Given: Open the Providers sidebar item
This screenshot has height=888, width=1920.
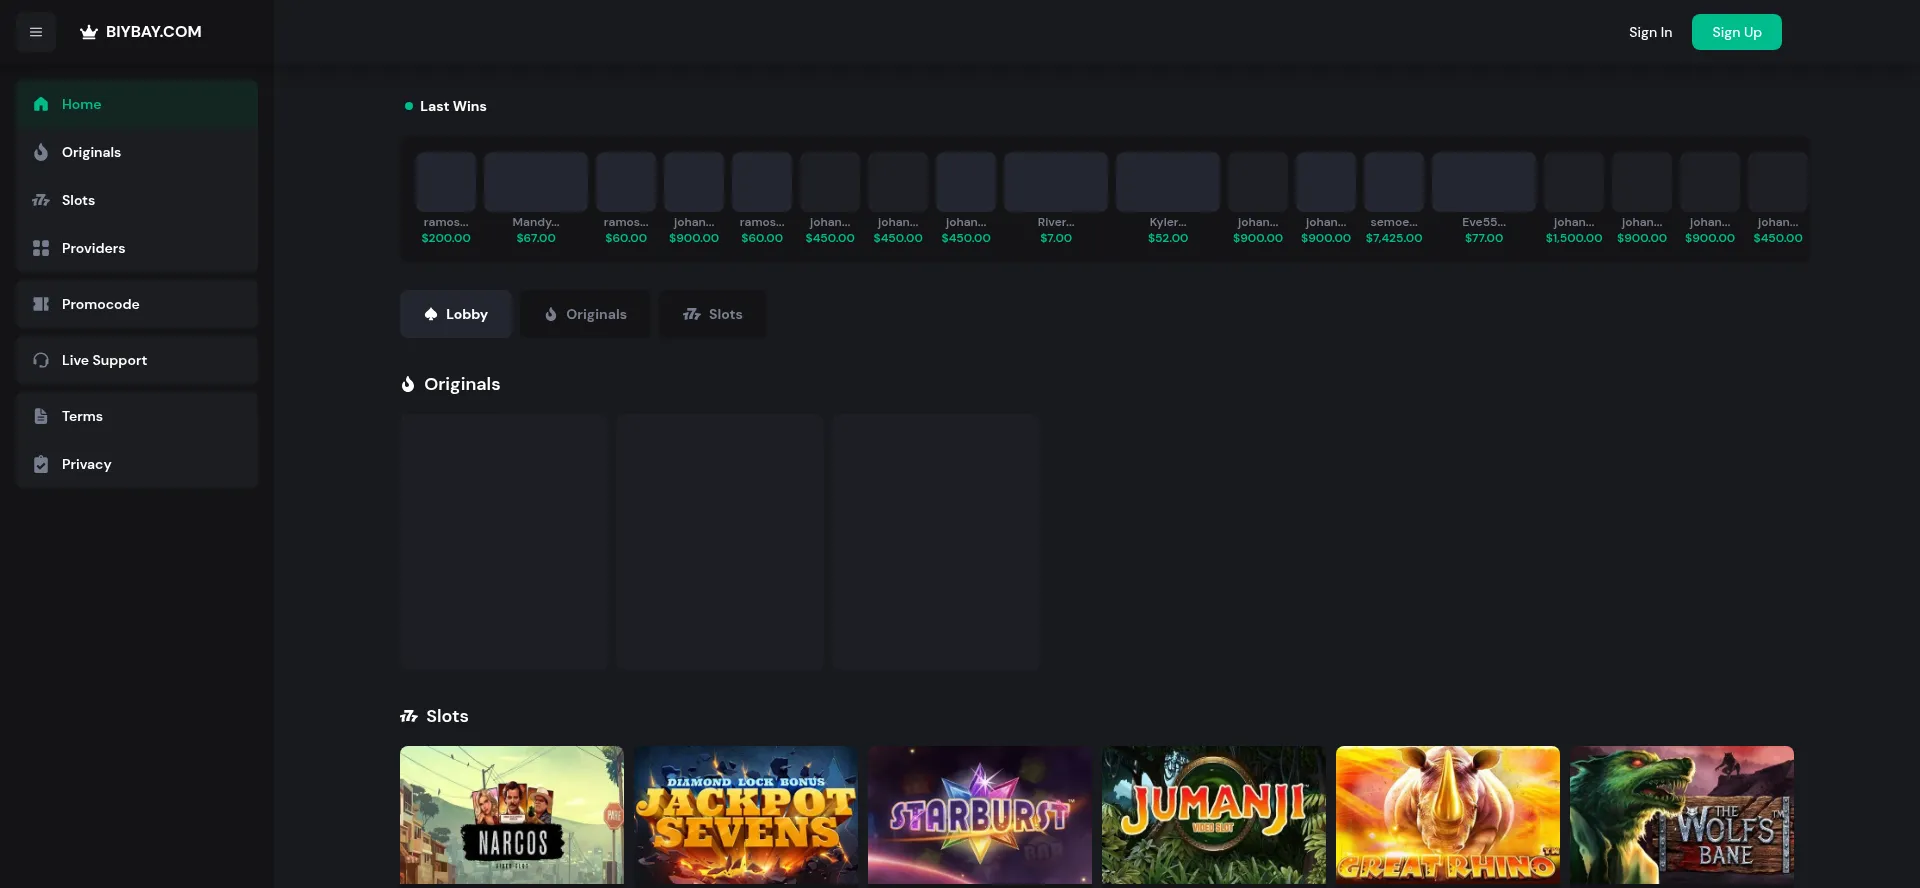Looking at the screenshot, I should (137, 248).
